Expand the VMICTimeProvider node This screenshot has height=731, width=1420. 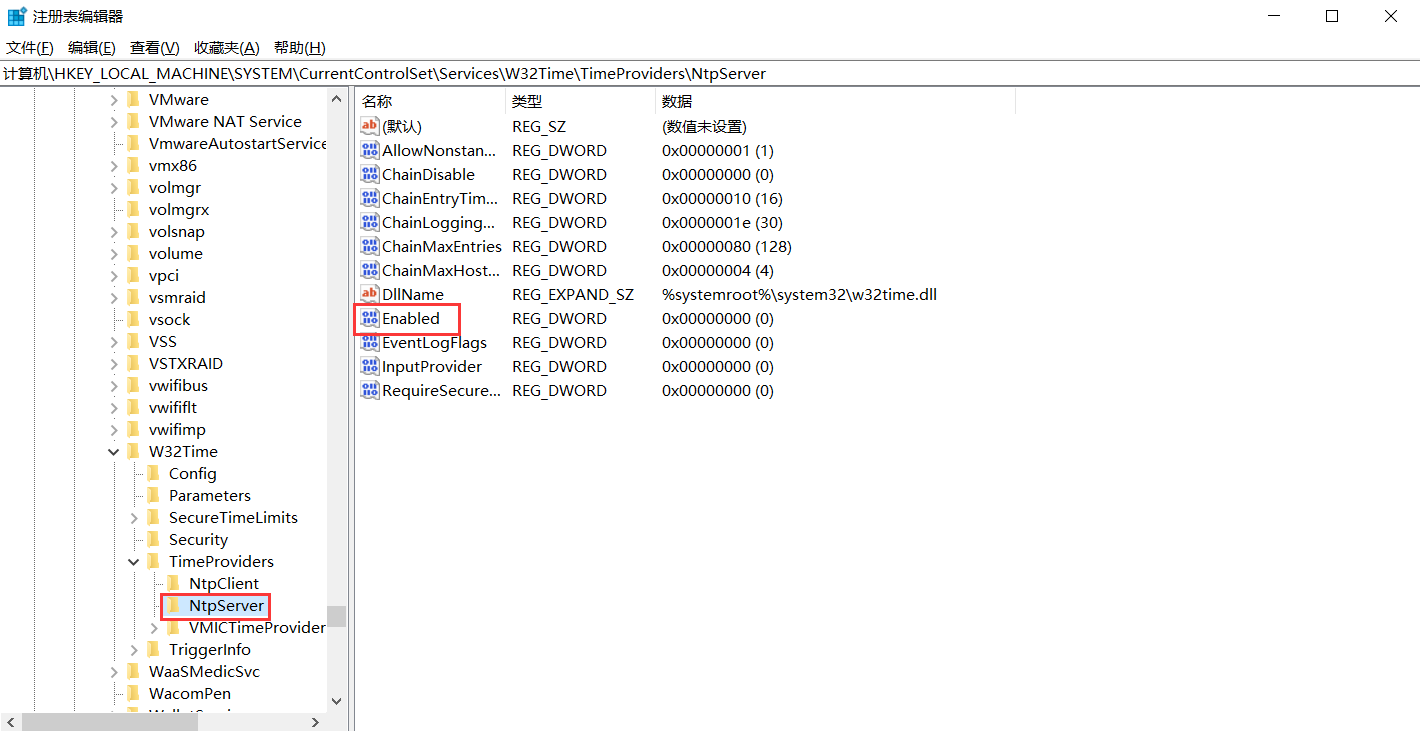(x=153, y=628)
